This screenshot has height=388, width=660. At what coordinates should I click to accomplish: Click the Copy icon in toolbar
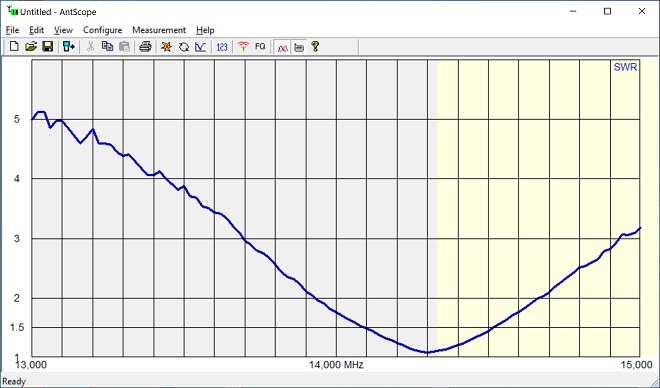click(x=107, y=47)
